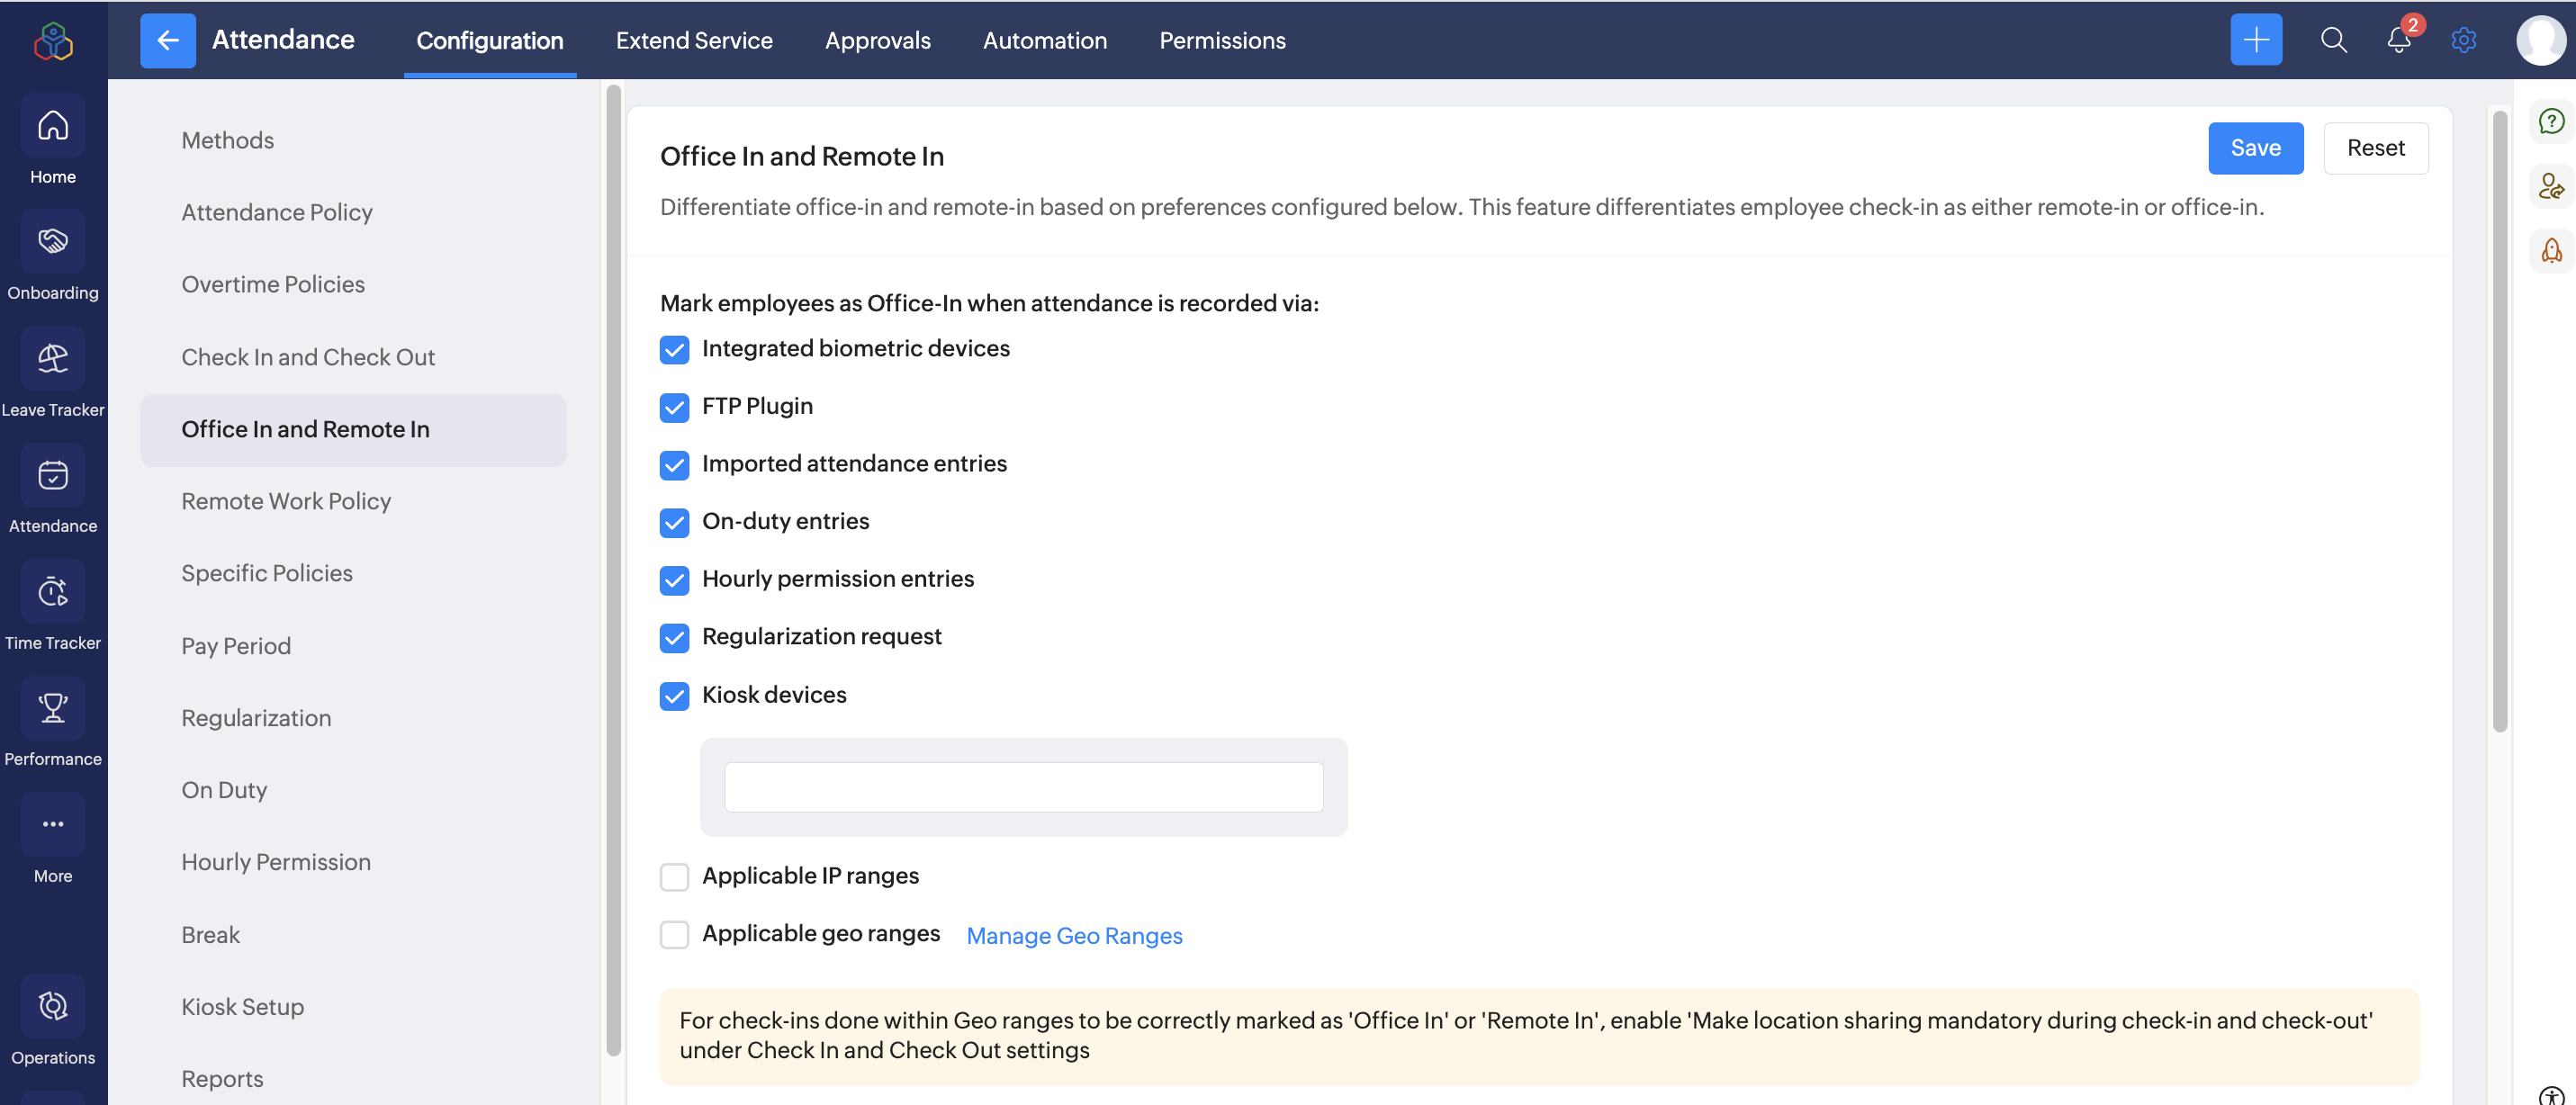
Task: Open the settings gear icon
Action: 2463,41
